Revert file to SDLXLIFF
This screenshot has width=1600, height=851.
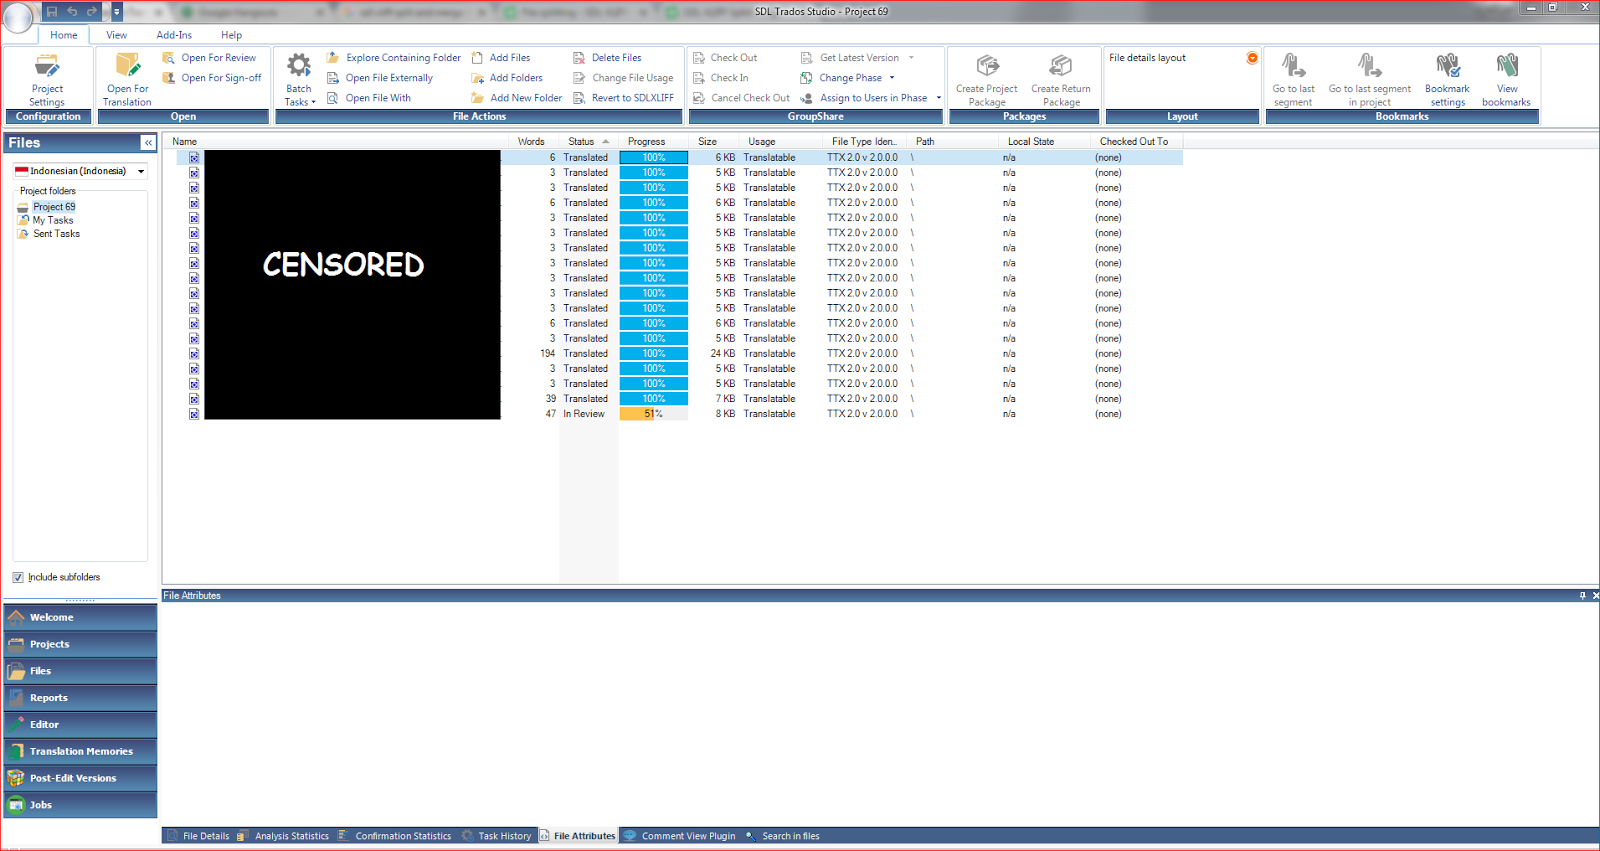tap(623, 98)
